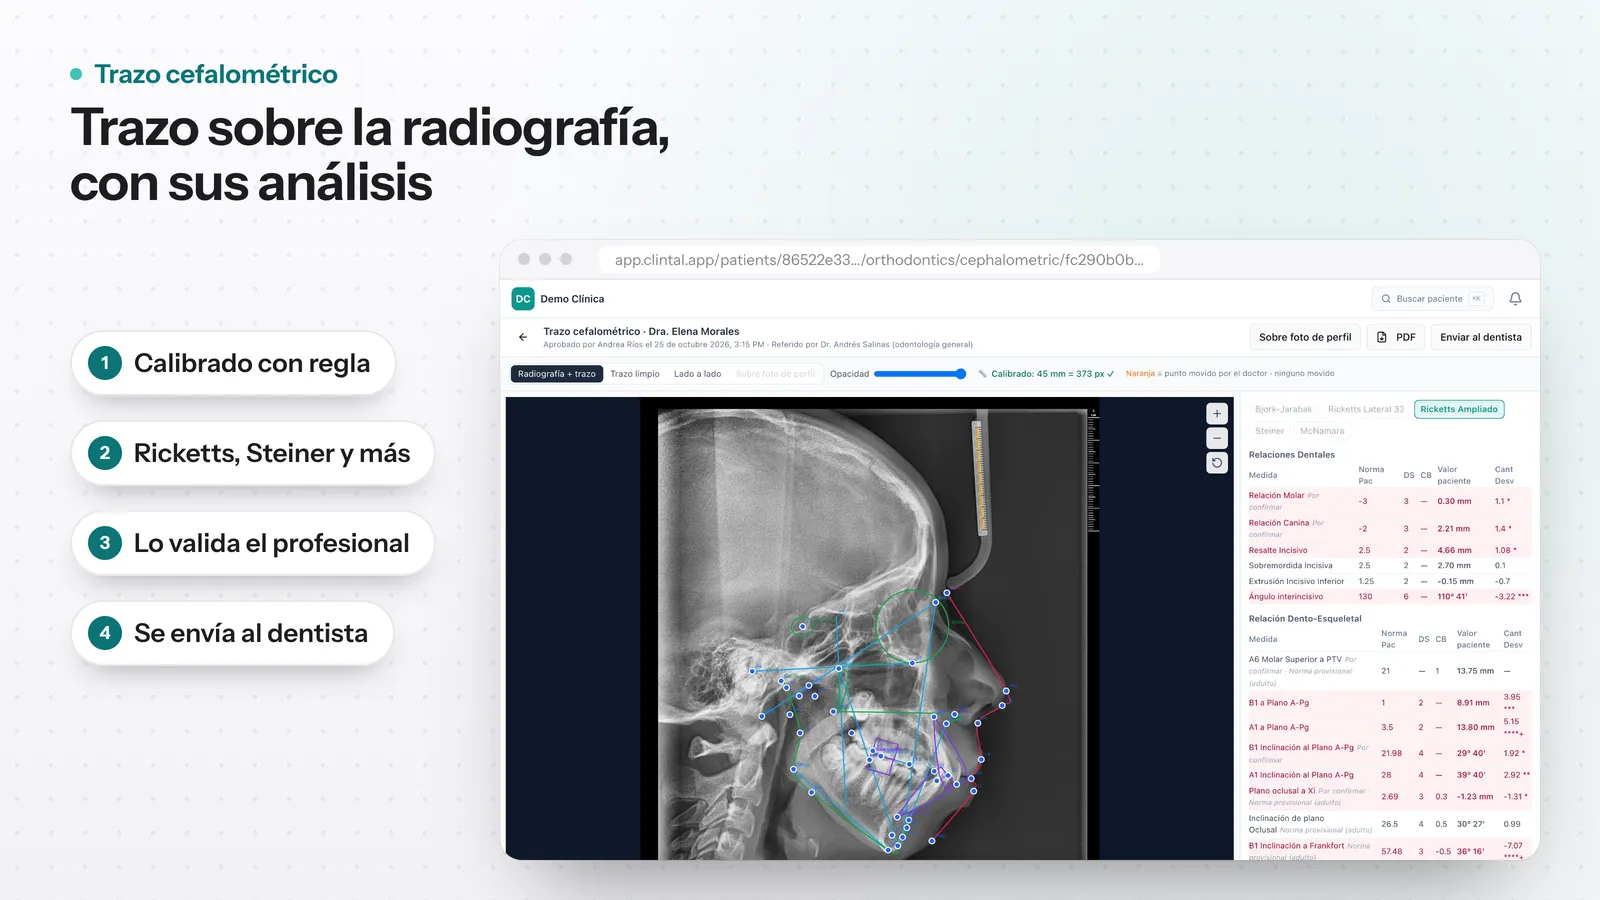
Task: Click the Se envía al dentista step pill
Action: [232, 633]
